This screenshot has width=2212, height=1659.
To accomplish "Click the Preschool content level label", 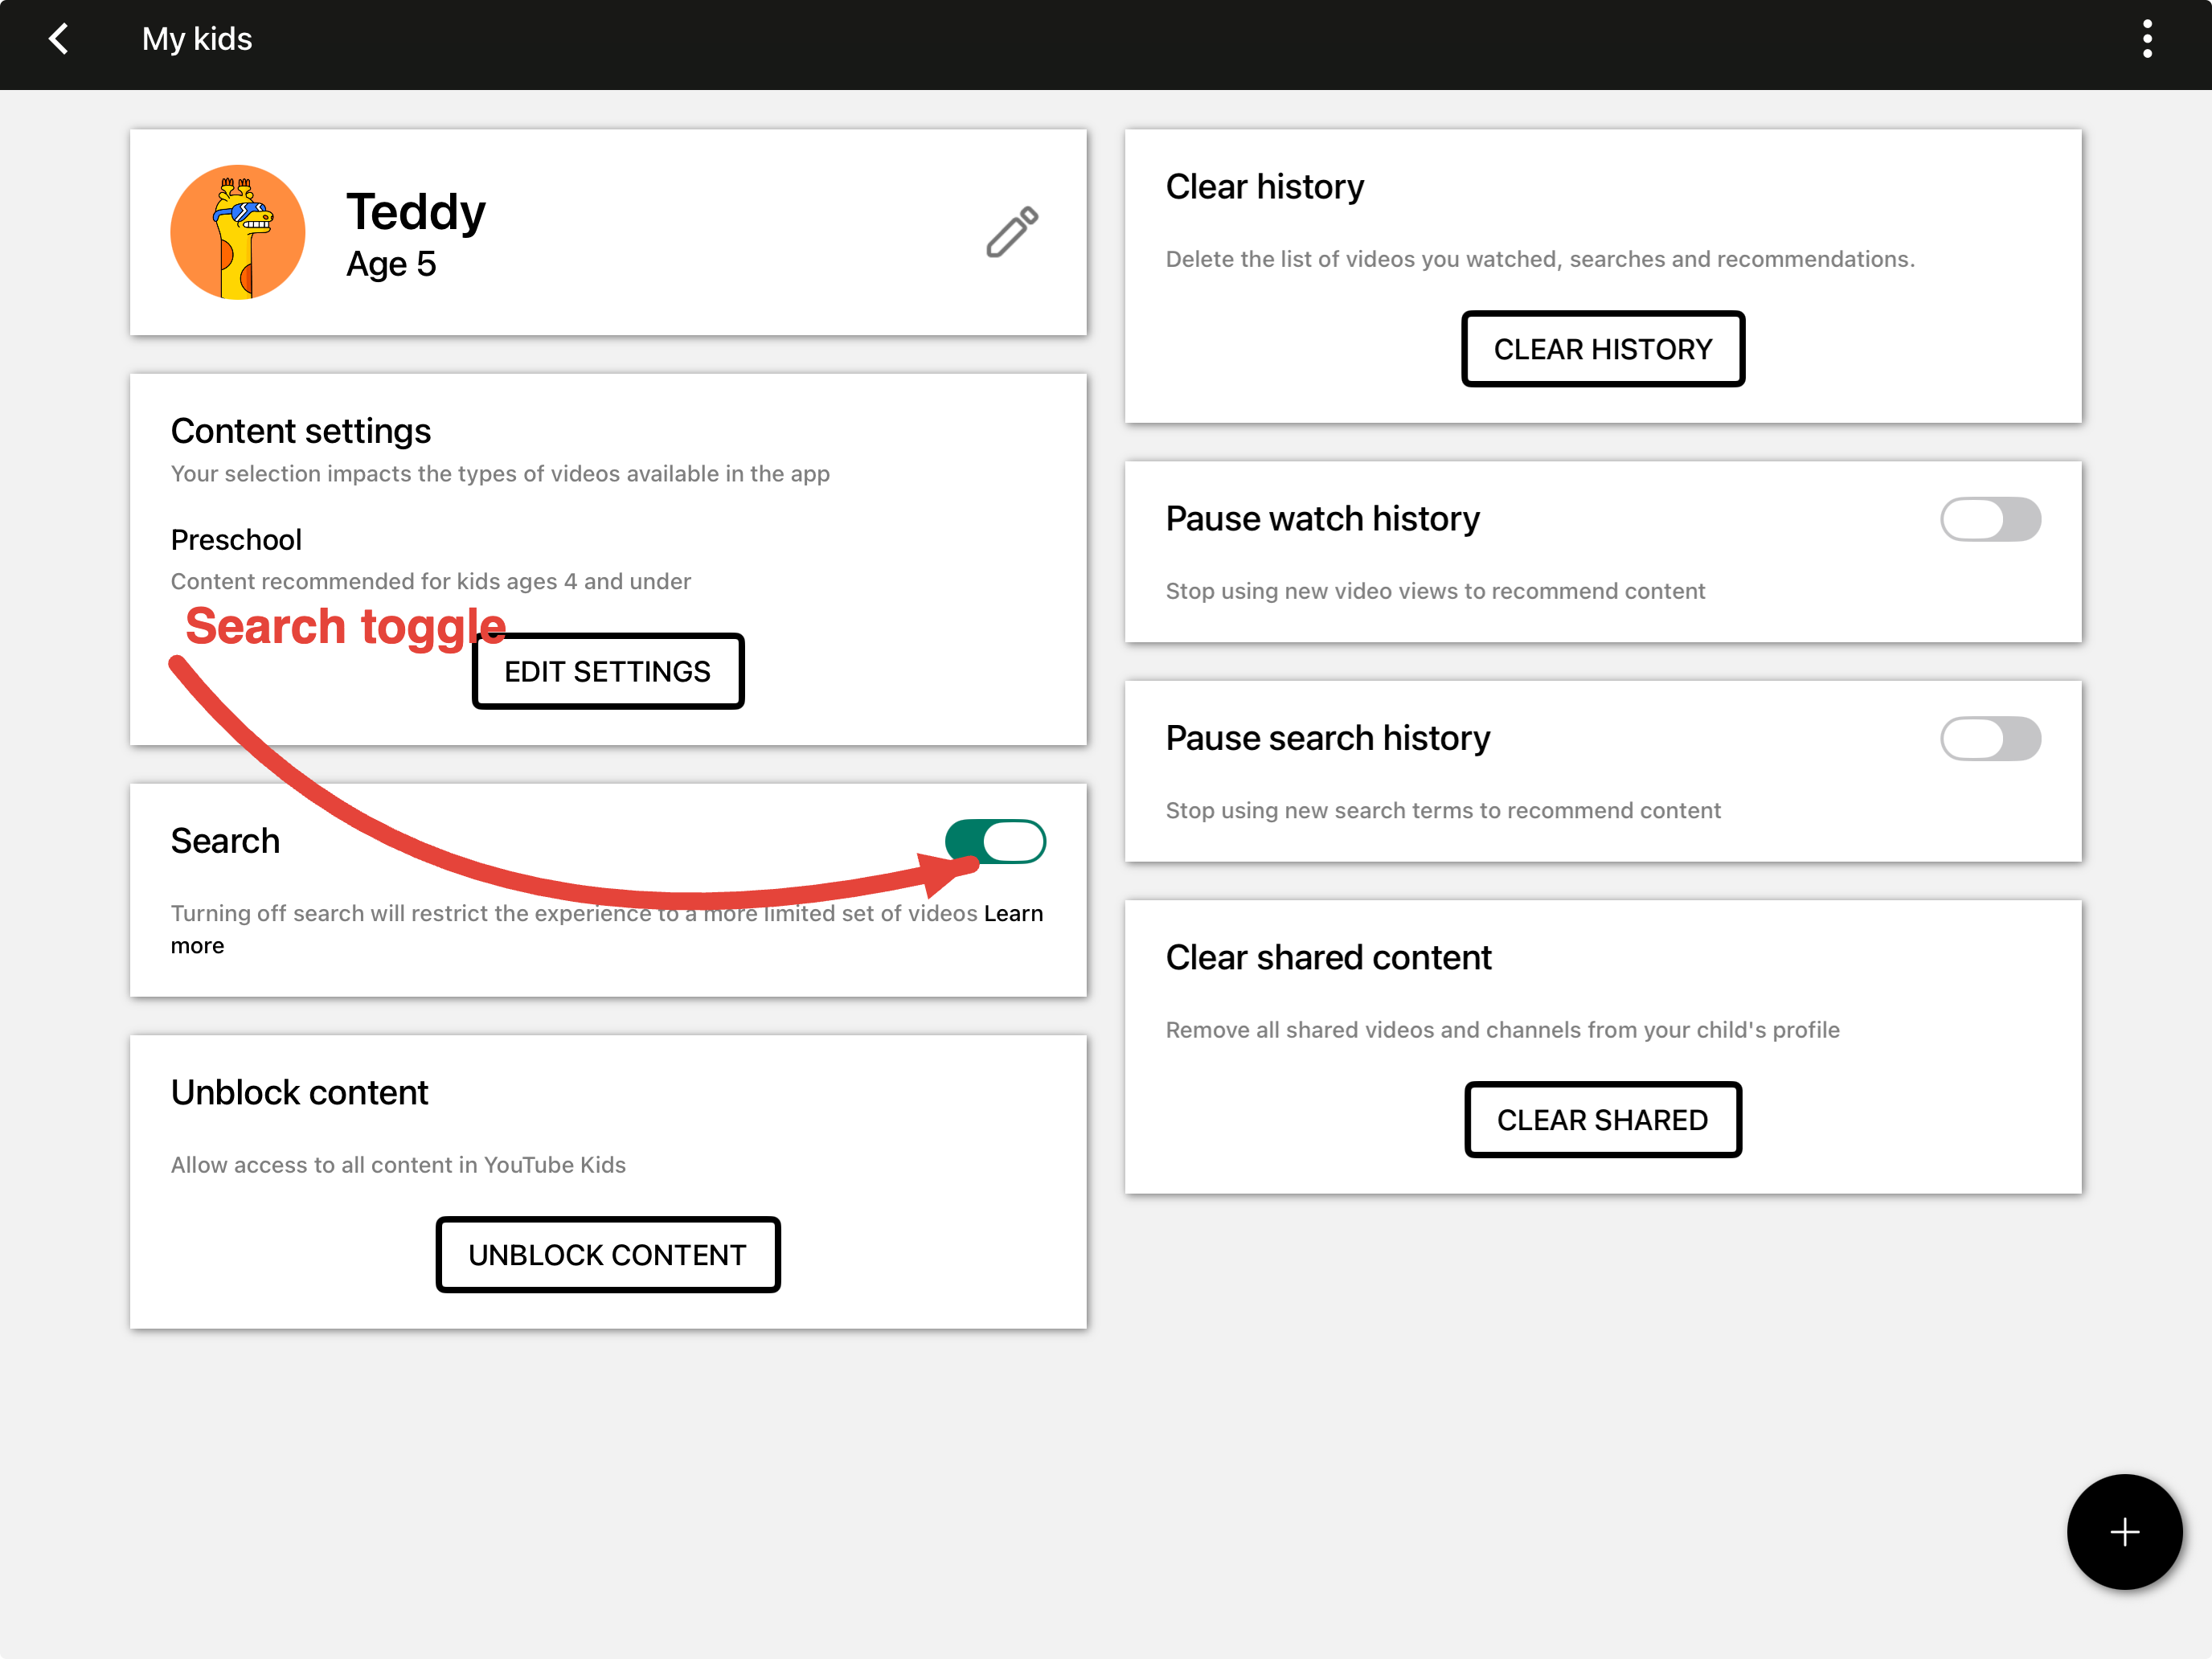I will pos(236,540).
